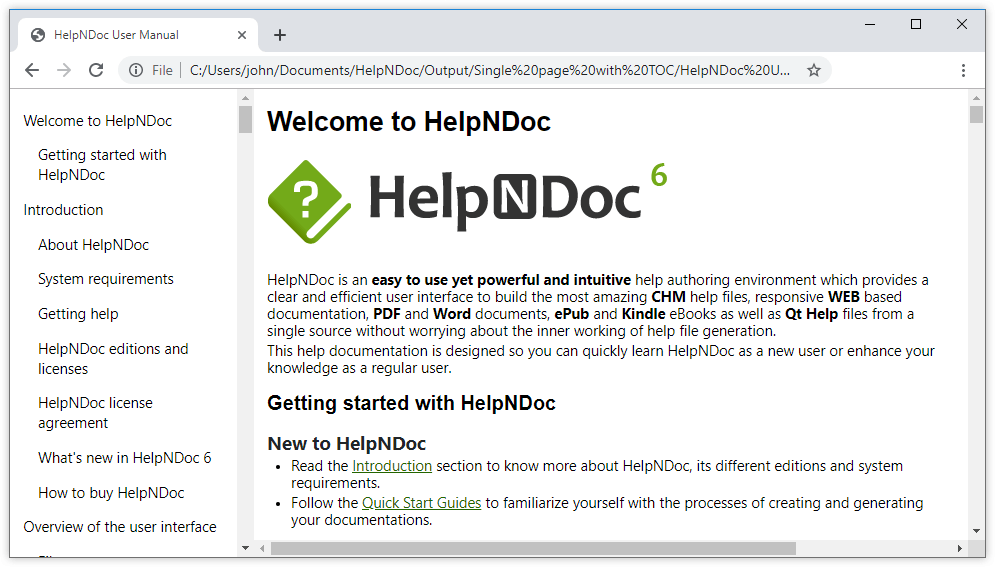Go to the Introduction sidebar topic

(63, 210)
